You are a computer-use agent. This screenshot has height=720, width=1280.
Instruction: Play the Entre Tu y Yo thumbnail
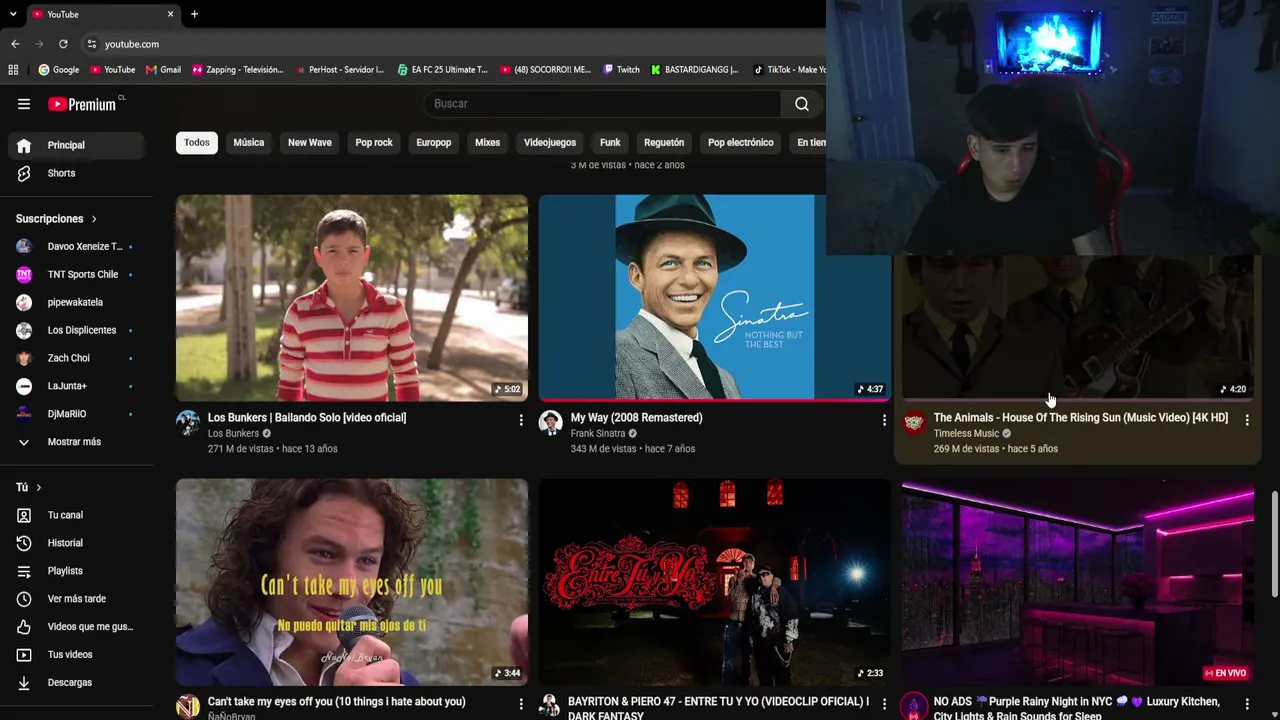(x=715, y=582)
